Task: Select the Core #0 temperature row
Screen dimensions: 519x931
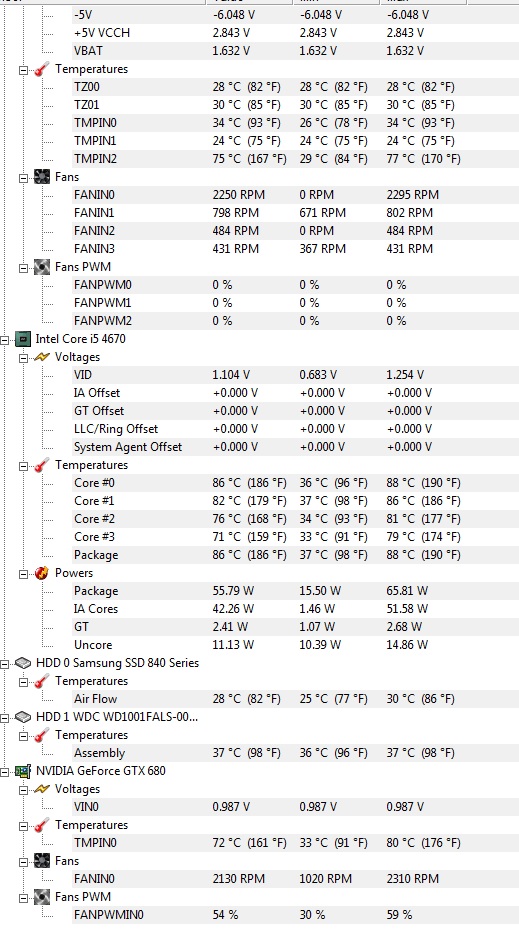Action: pos(295,483)
